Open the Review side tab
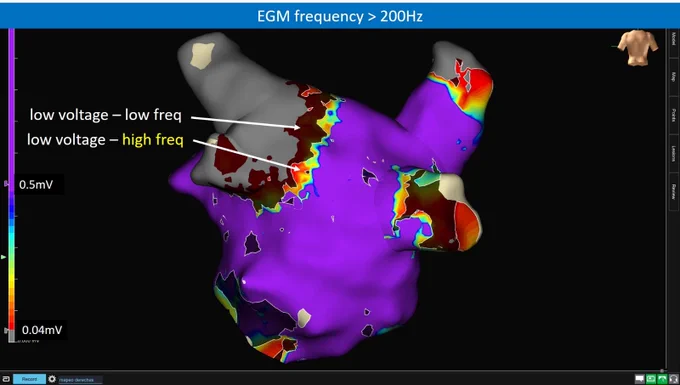The height and width of the screenshot is (385, 680). (673, 191)
